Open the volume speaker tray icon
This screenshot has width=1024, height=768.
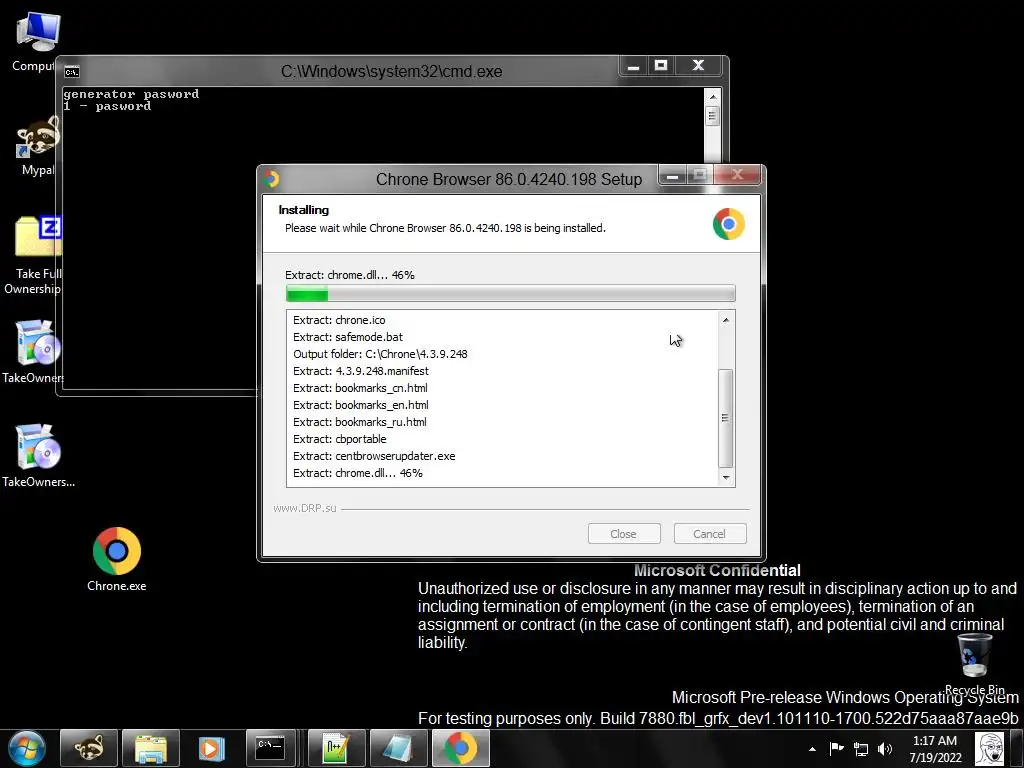885,749
